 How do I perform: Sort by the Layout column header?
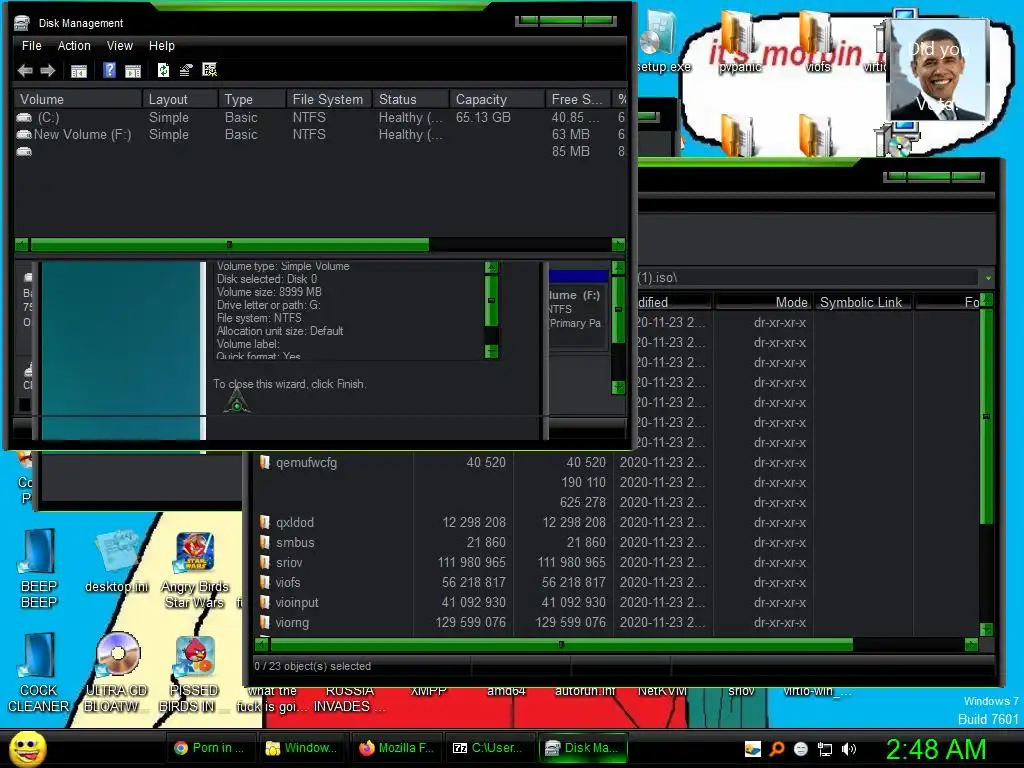[x=180, y=99]
